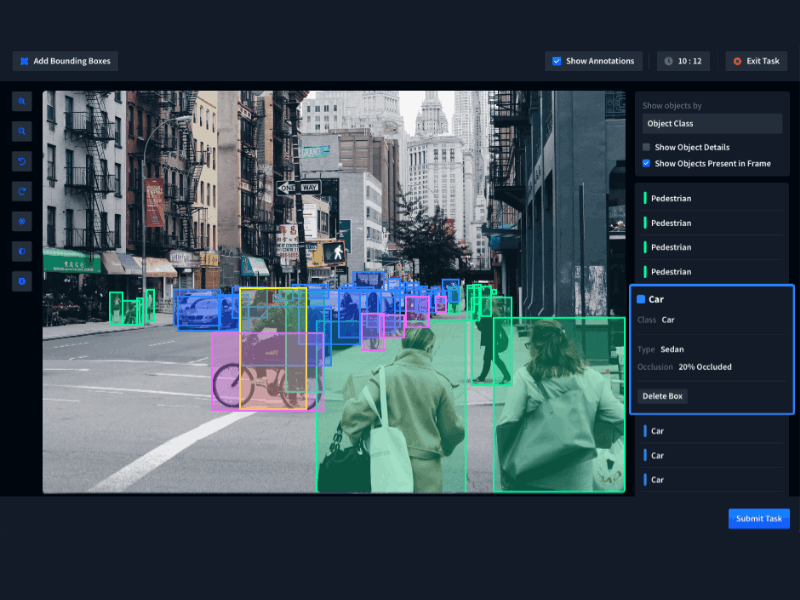
Task: Enable Show Object Details checkbox
Action: point(646,147)
